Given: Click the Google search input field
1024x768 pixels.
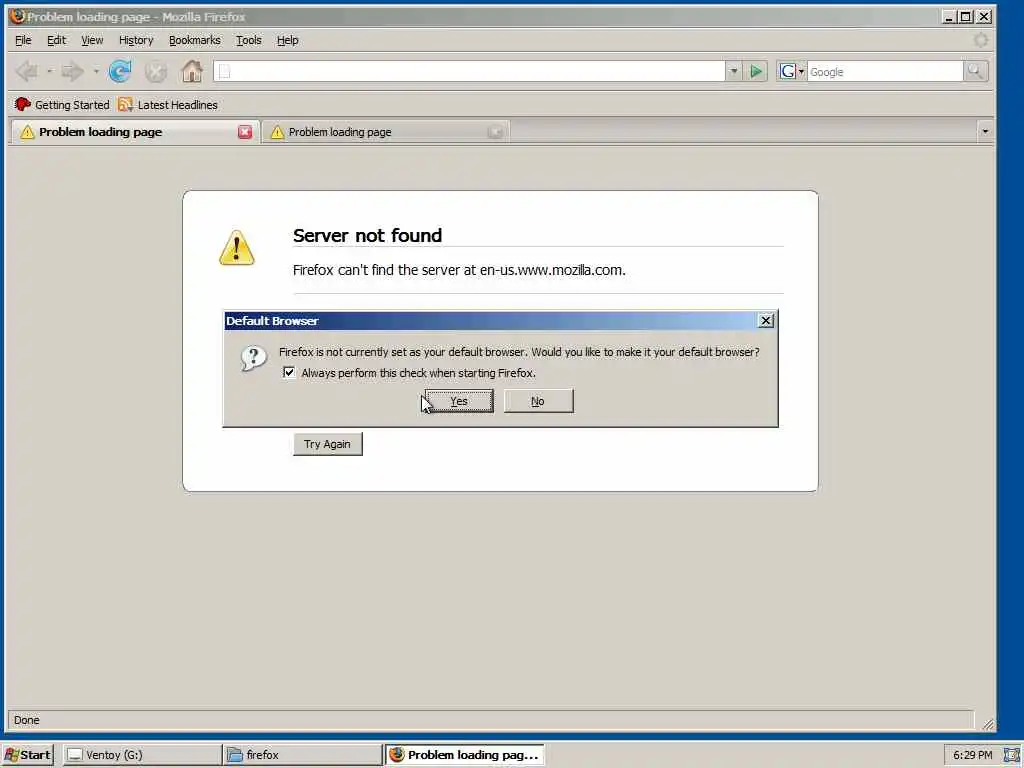Looking at the screenshot, I should tap(885, 71).
